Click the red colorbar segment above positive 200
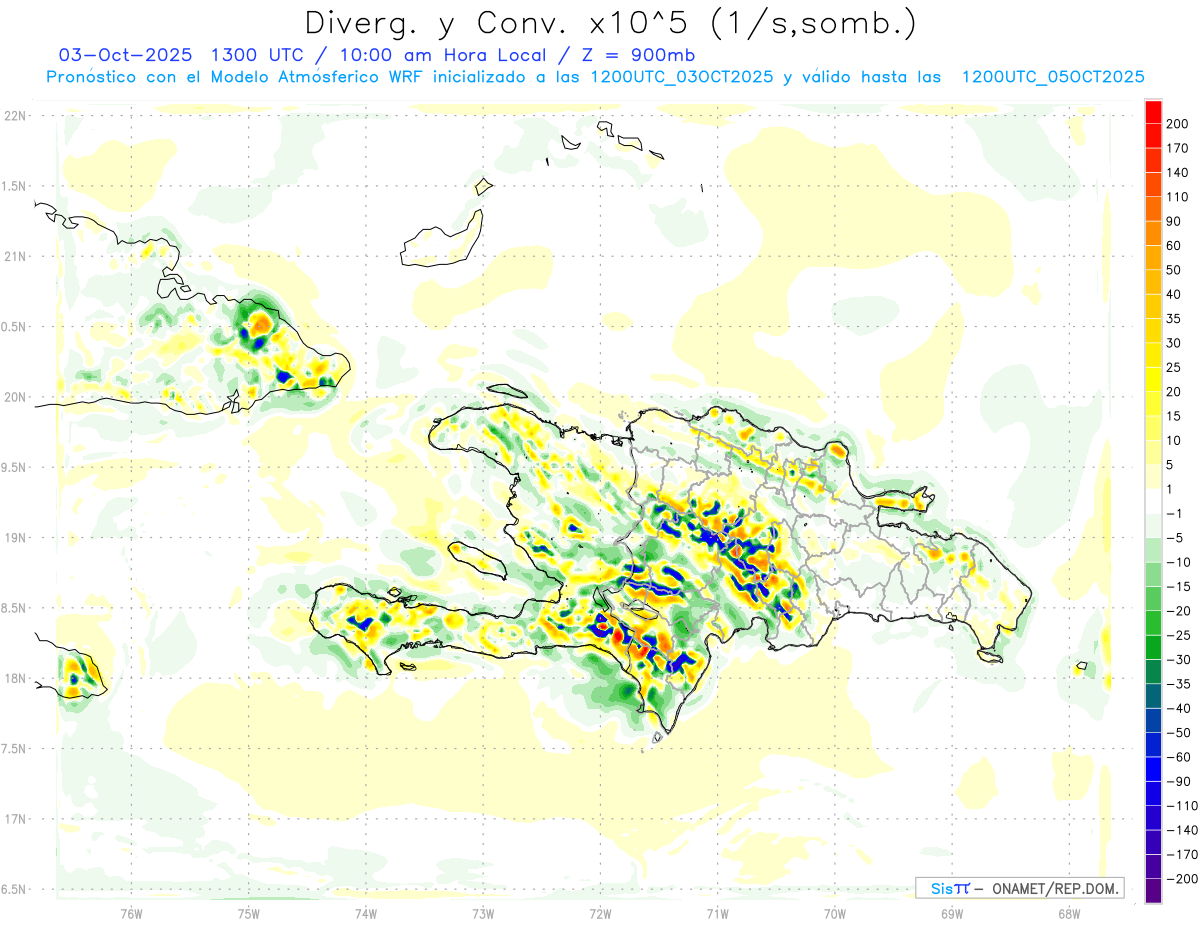The image size is (1200, 927). click(1153, 112)
